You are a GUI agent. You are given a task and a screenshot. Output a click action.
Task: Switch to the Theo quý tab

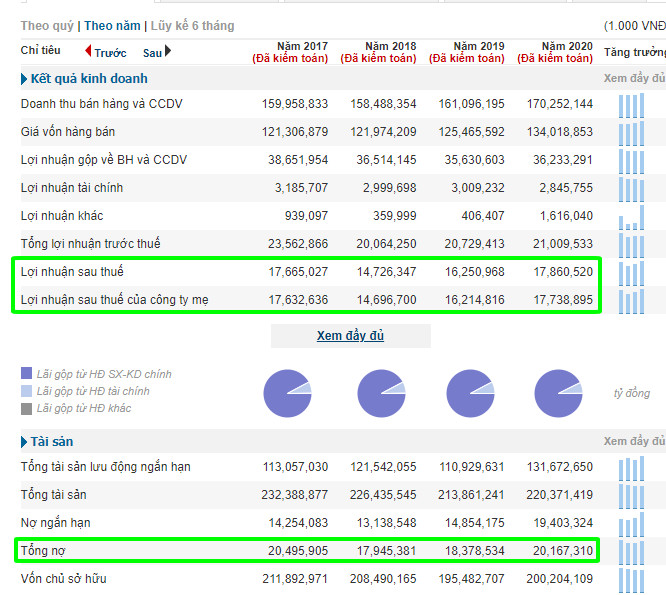47,26
